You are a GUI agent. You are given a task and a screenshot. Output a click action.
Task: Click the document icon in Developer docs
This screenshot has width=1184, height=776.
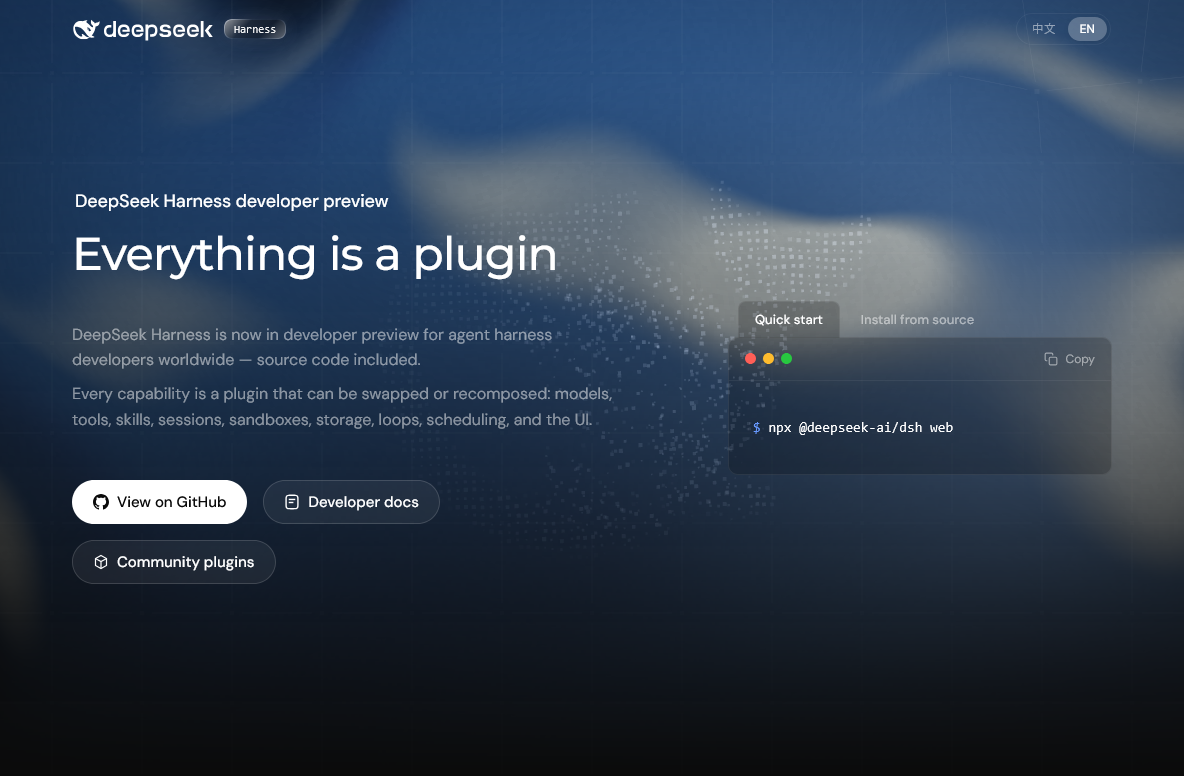(x=291, y=502)
